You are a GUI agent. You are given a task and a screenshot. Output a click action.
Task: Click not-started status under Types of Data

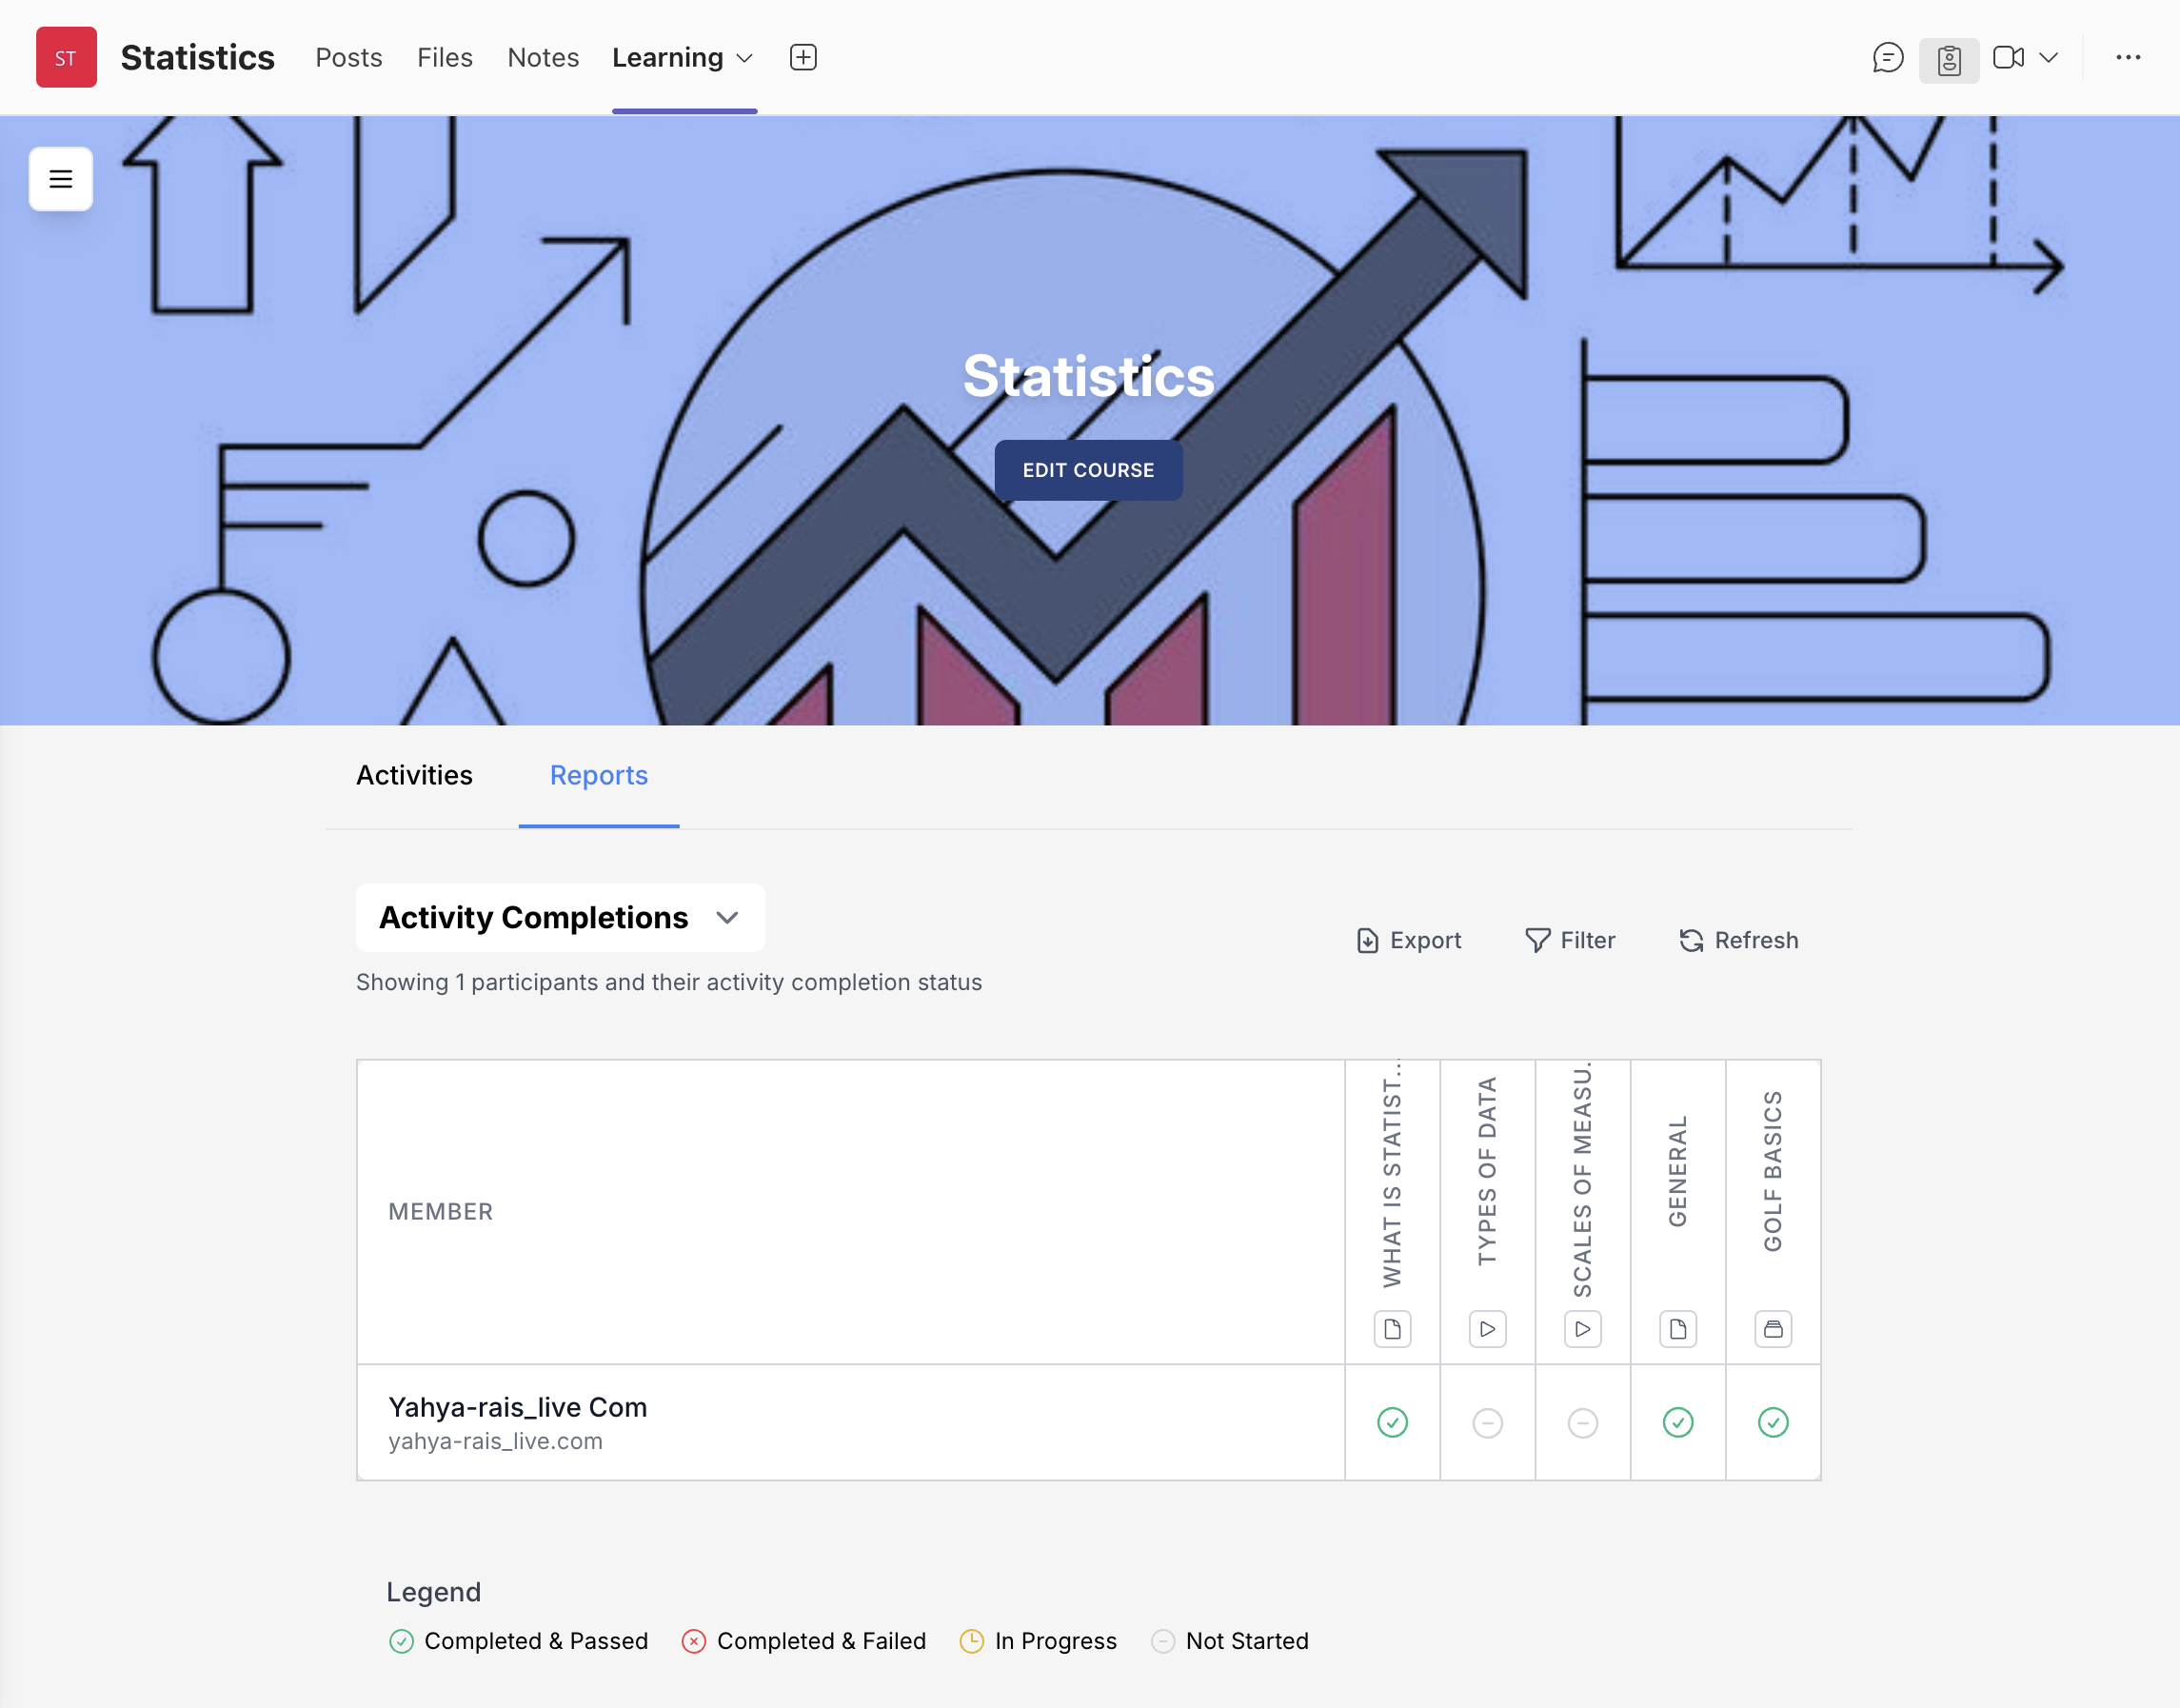coord(1487,1422)
